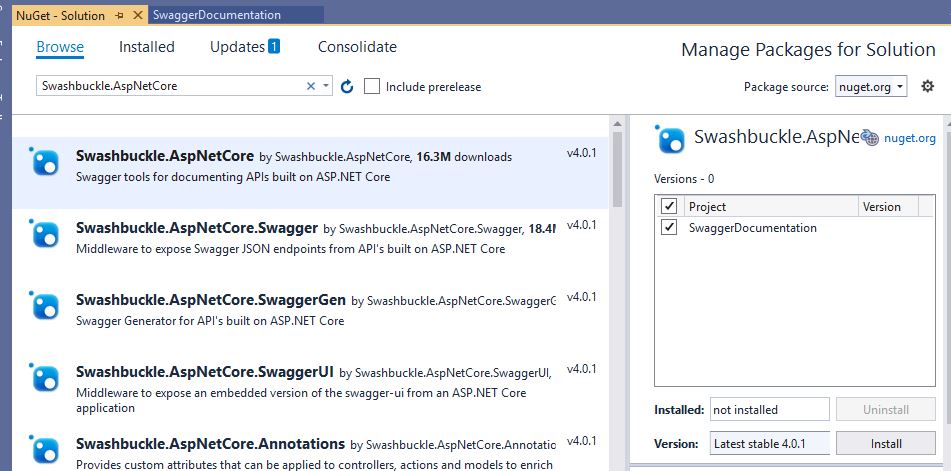The height and width of the screenshot is (471, 951).
Task: Click the SwaggerDocumentation project row name
Action: click(753, 228)
